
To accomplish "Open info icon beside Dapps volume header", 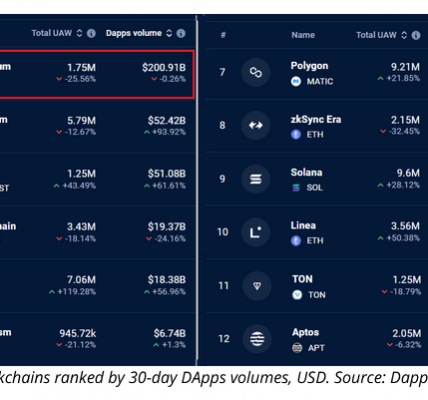I will click(181, 33).
